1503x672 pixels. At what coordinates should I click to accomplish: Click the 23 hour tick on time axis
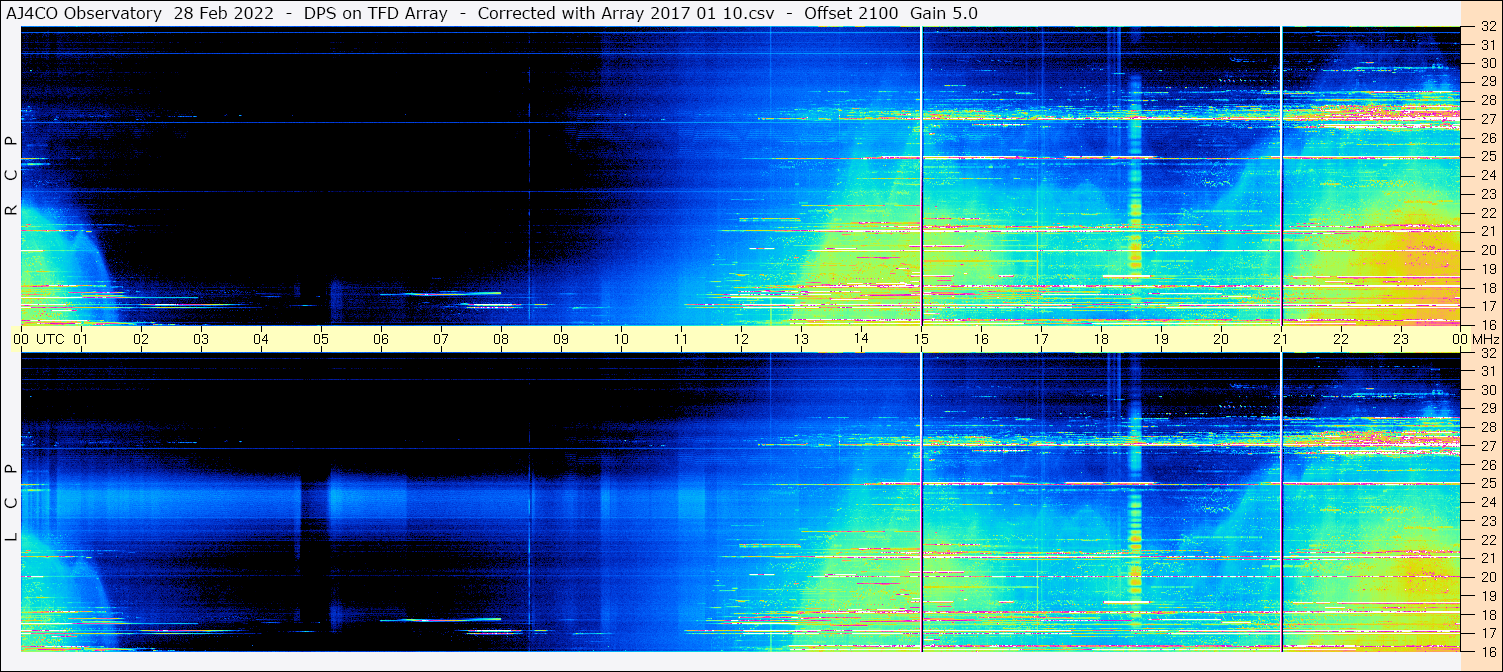[x=1401, y=339]
